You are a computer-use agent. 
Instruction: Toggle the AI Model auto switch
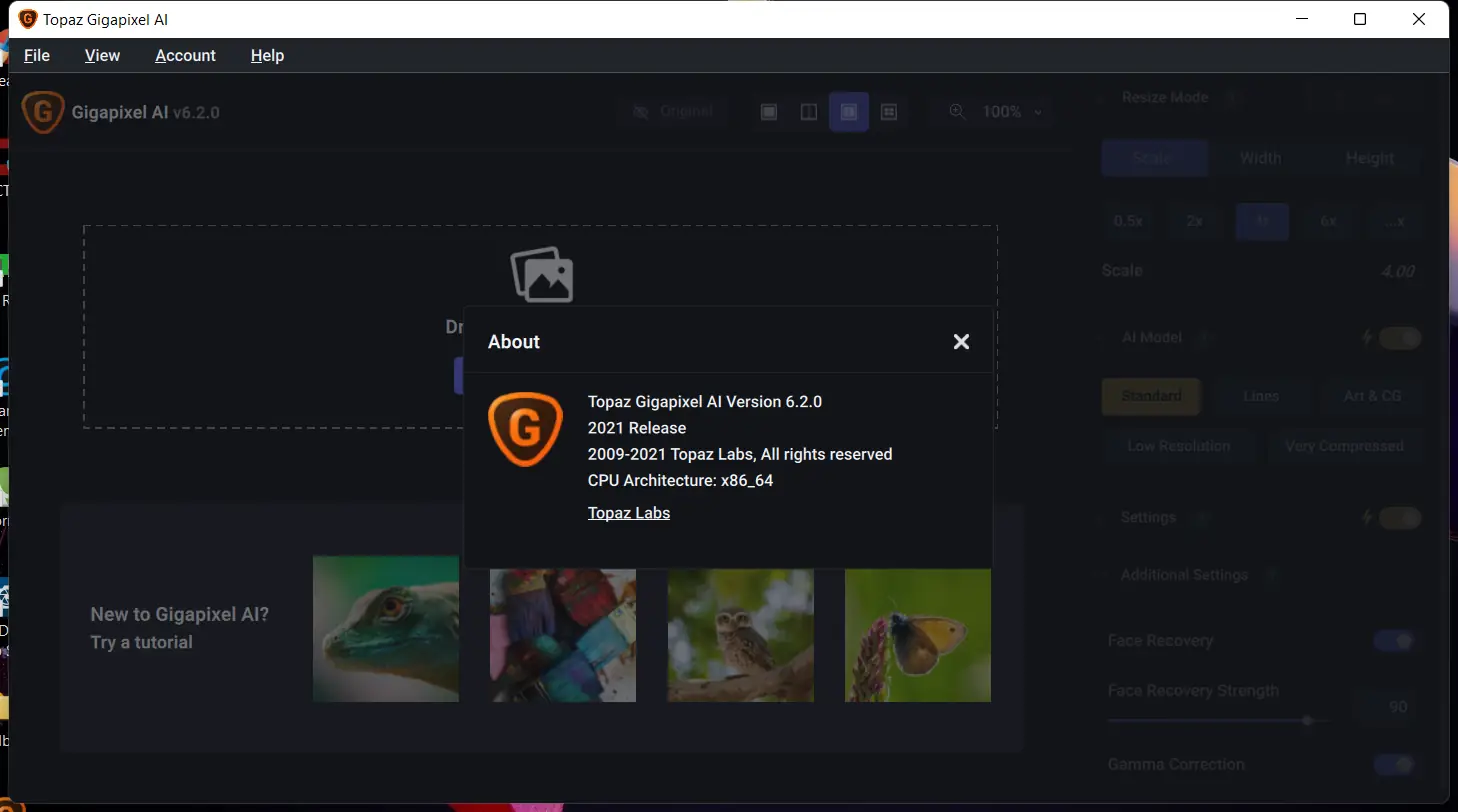[1400, 338]
